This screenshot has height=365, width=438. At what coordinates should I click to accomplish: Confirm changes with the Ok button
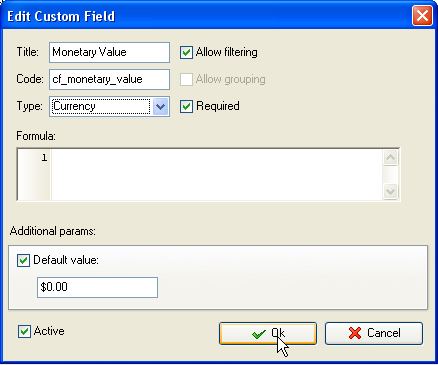coord(268,333)
